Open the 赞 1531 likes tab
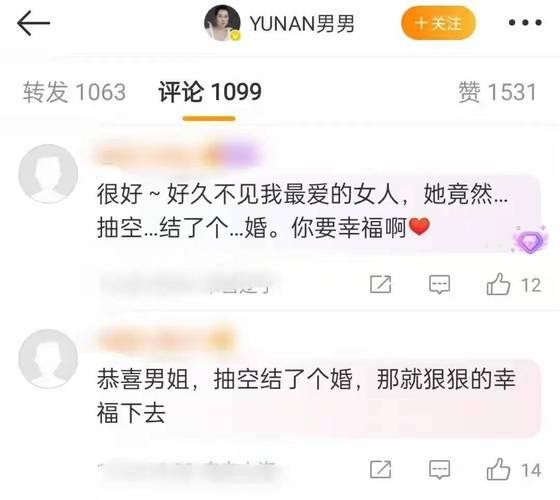The height and width of the screenshot is (500, 560). (x=498, y=92)
